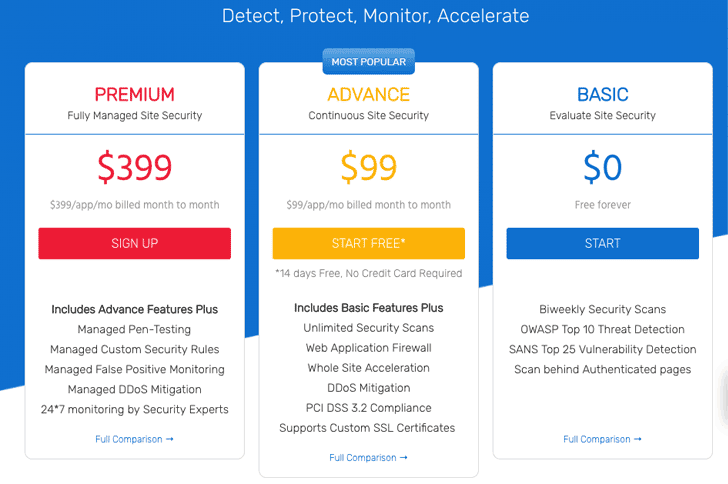The image size is (728, 484).
Task: Click Managed Pen-Testing feature text
Action: pos(134,329)
